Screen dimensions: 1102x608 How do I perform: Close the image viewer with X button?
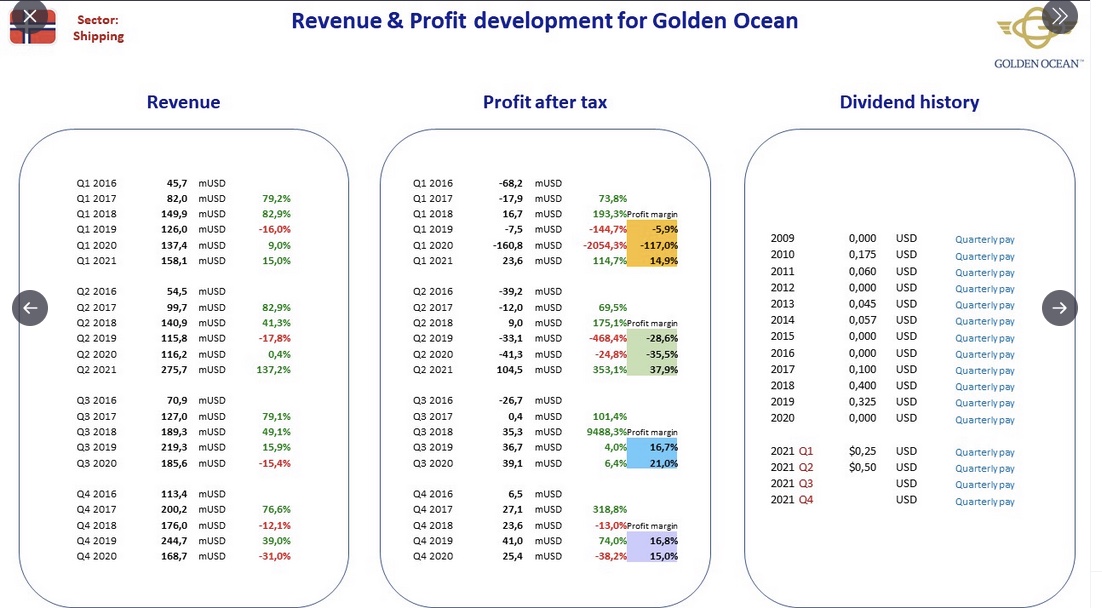coord(30,15)
